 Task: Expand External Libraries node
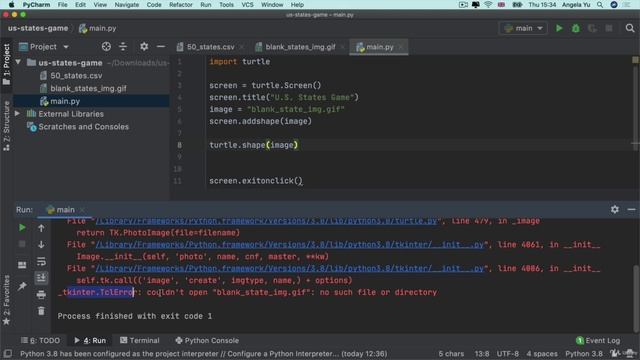tap(18, 113)
